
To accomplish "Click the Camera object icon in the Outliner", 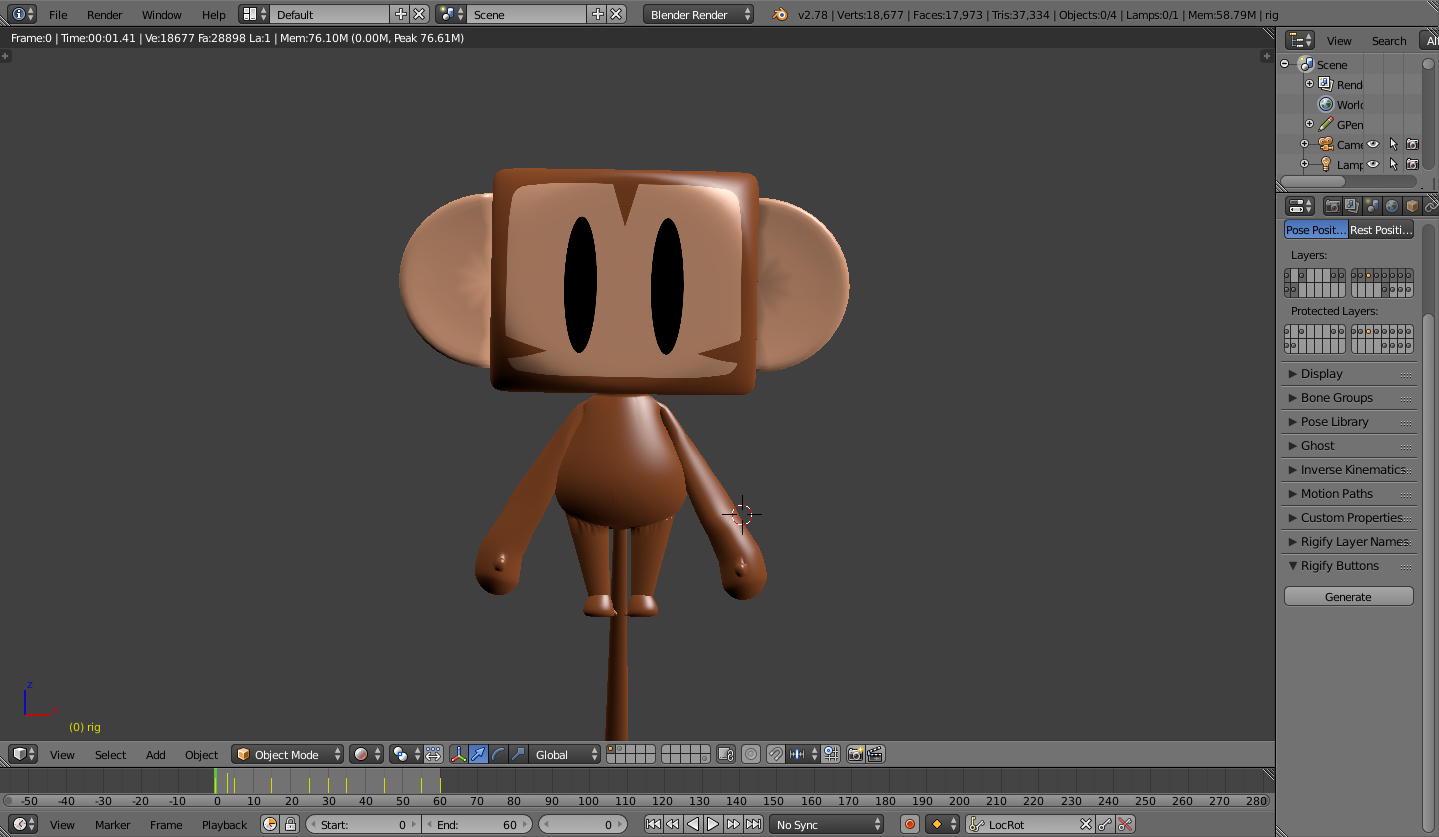I will tap(1325, 143).
